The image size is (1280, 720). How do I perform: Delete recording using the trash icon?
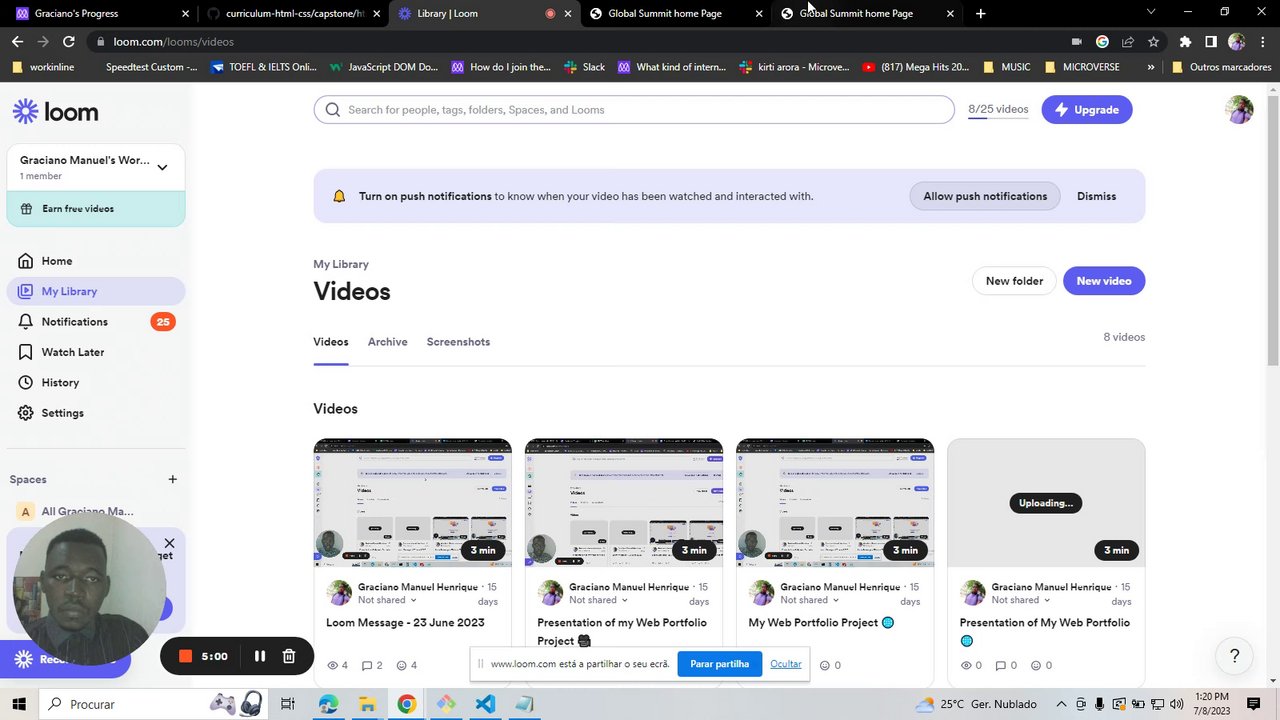pos(289,656)
